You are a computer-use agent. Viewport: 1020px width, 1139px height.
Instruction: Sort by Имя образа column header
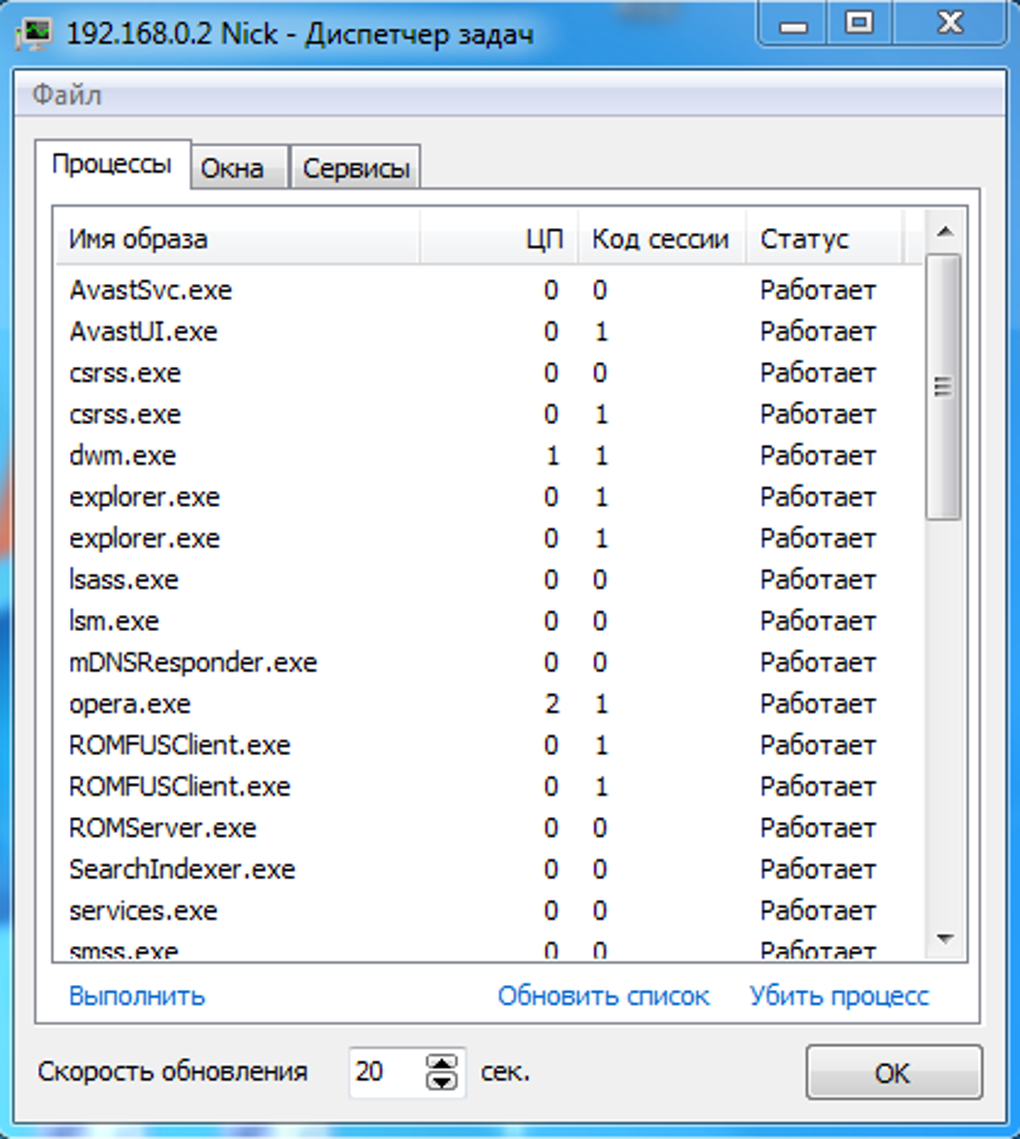(138, 239)
